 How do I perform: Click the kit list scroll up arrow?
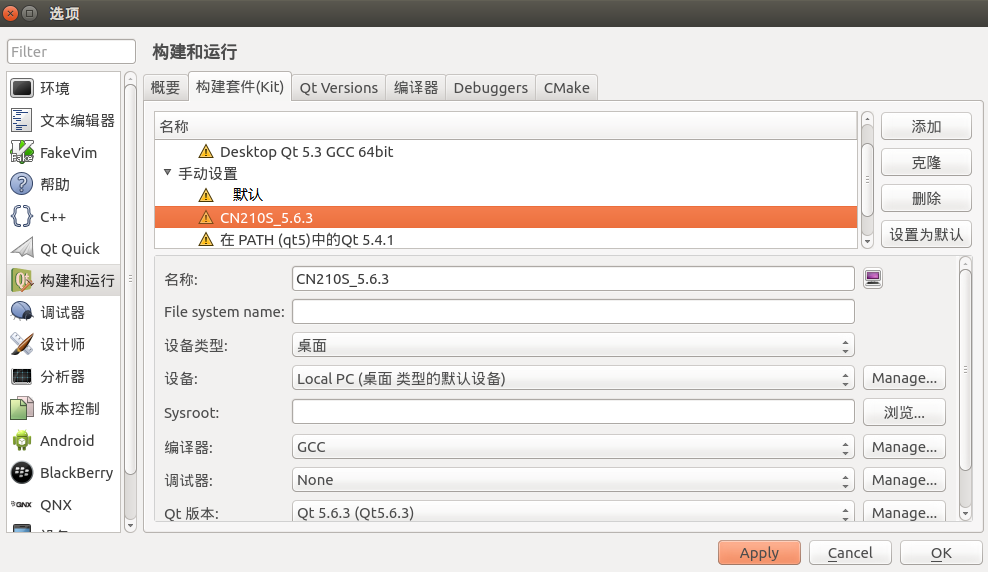[x=867, y=118]
